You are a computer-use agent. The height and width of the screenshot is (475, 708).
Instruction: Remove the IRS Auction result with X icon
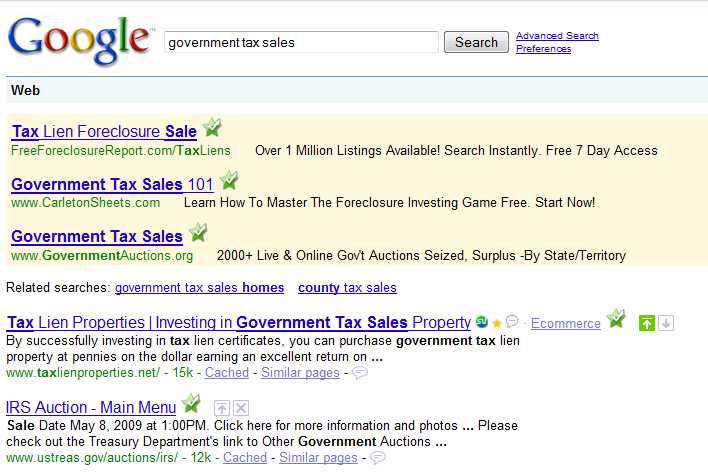241,408
